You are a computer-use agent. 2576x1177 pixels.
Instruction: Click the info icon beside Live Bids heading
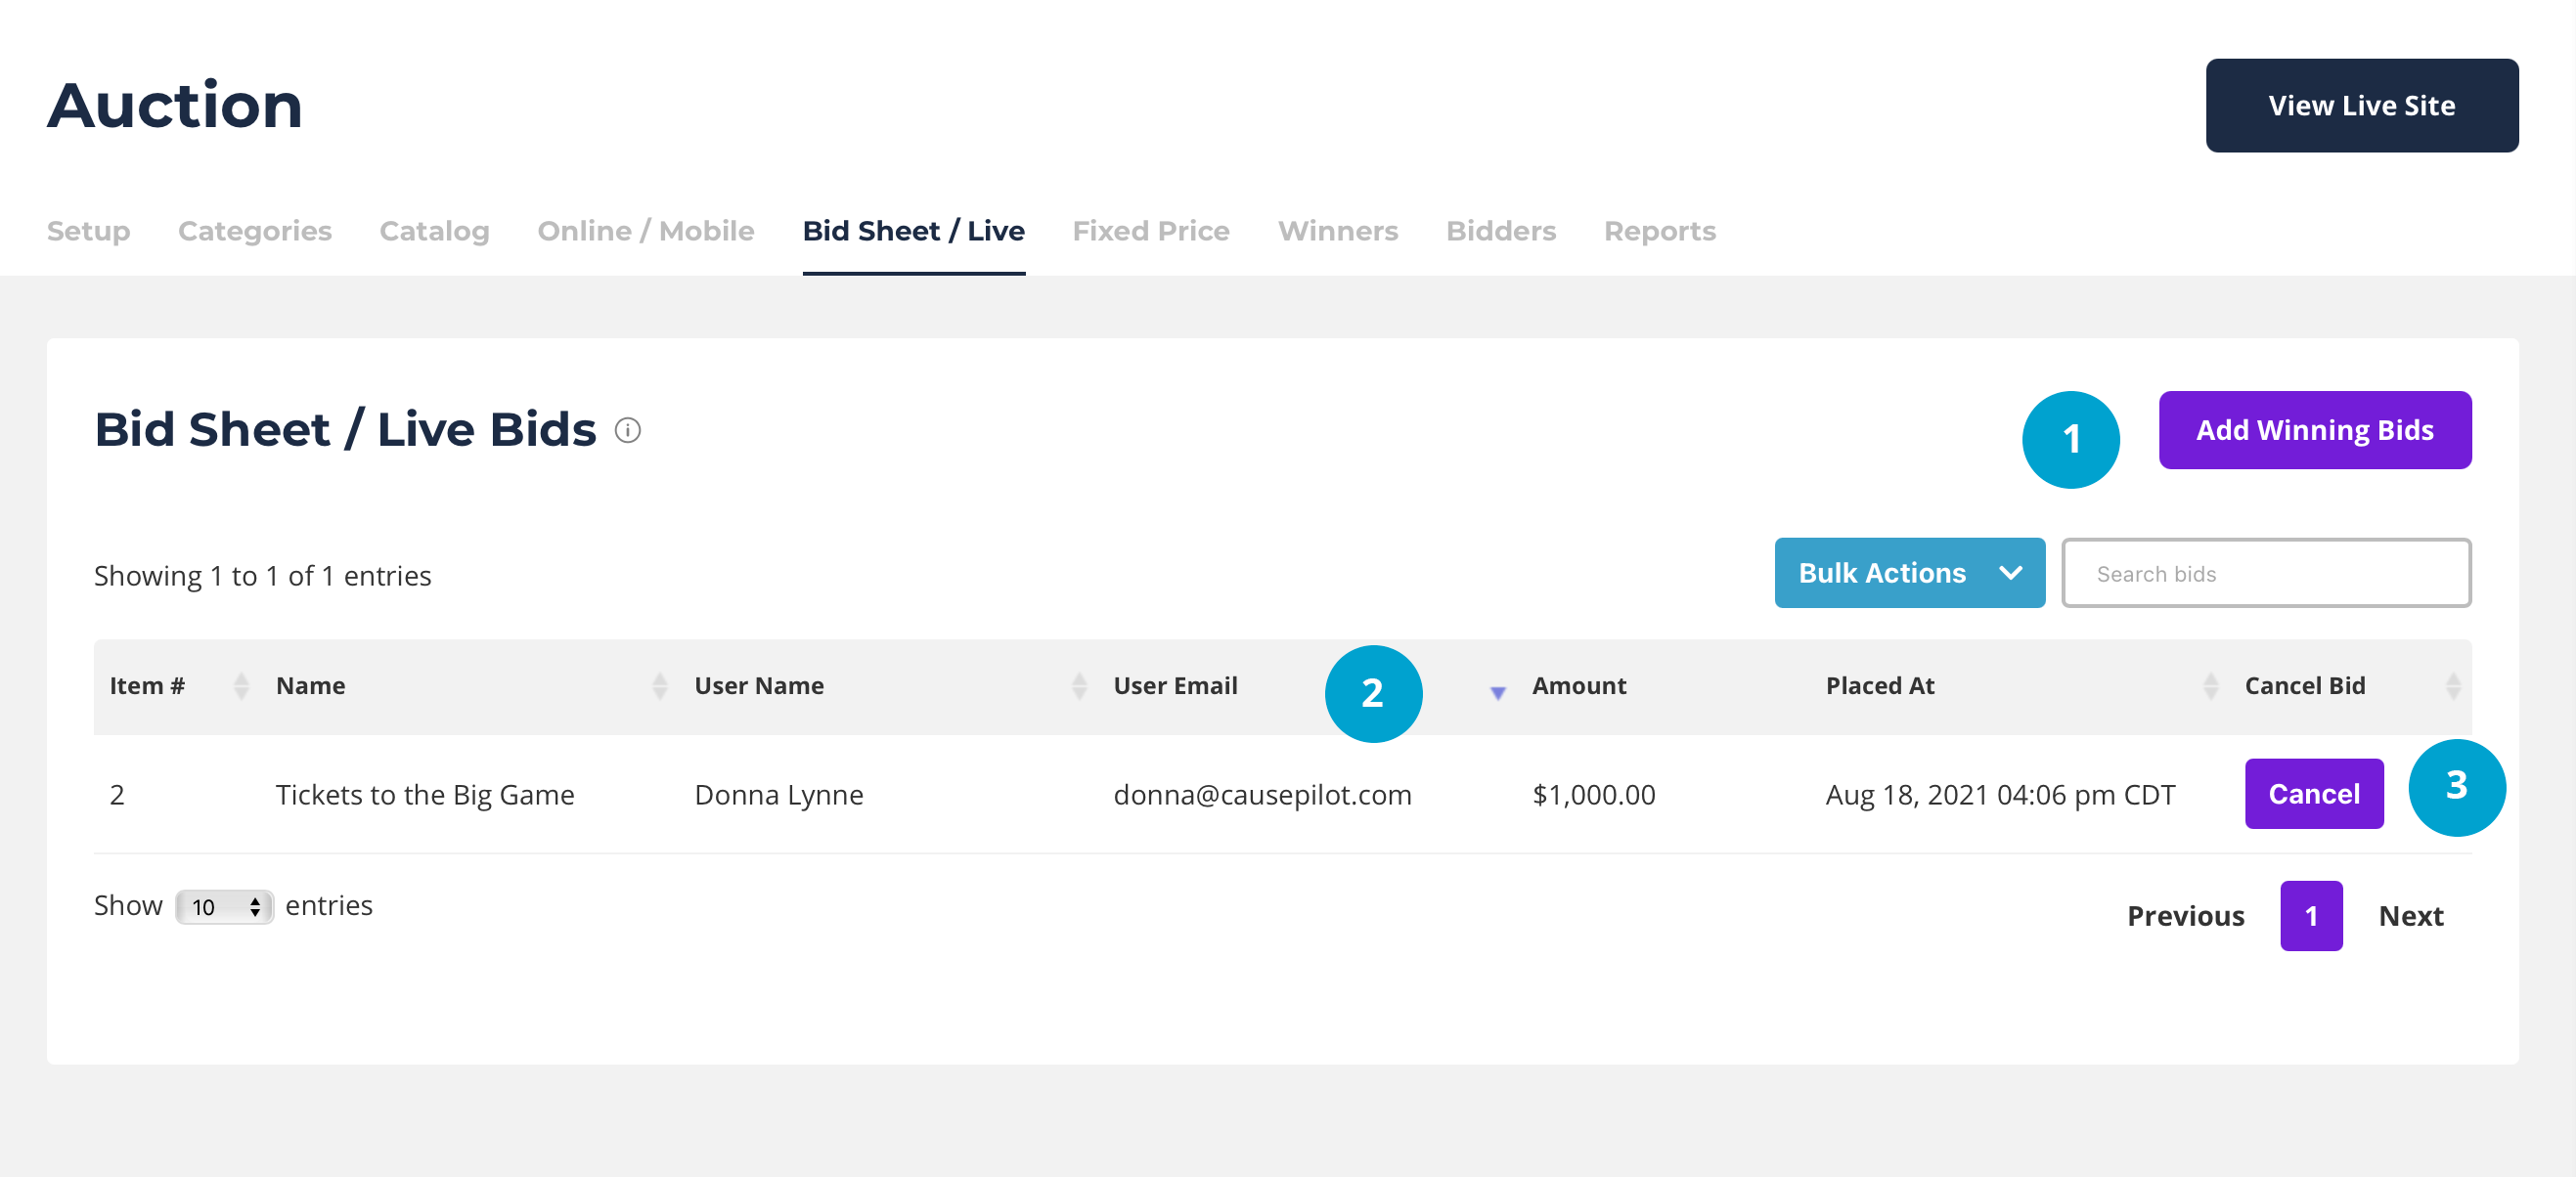627,430
